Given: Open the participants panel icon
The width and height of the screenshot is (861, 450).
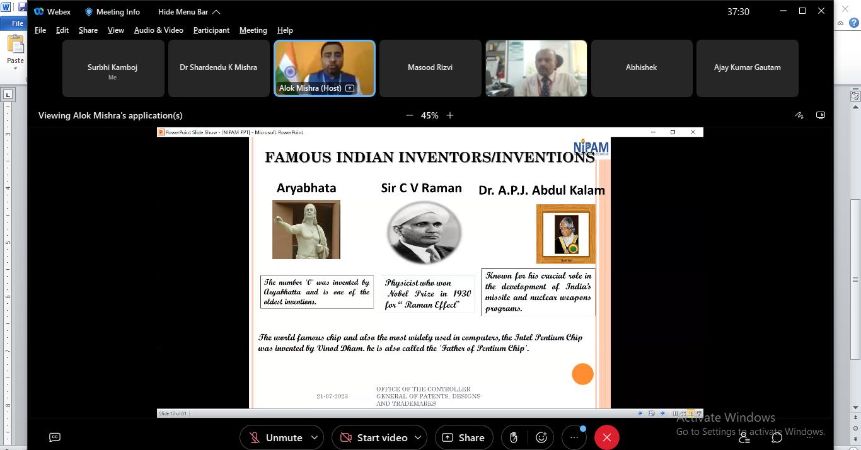Looking at the screenshot, I should click(x=745, y=437).
